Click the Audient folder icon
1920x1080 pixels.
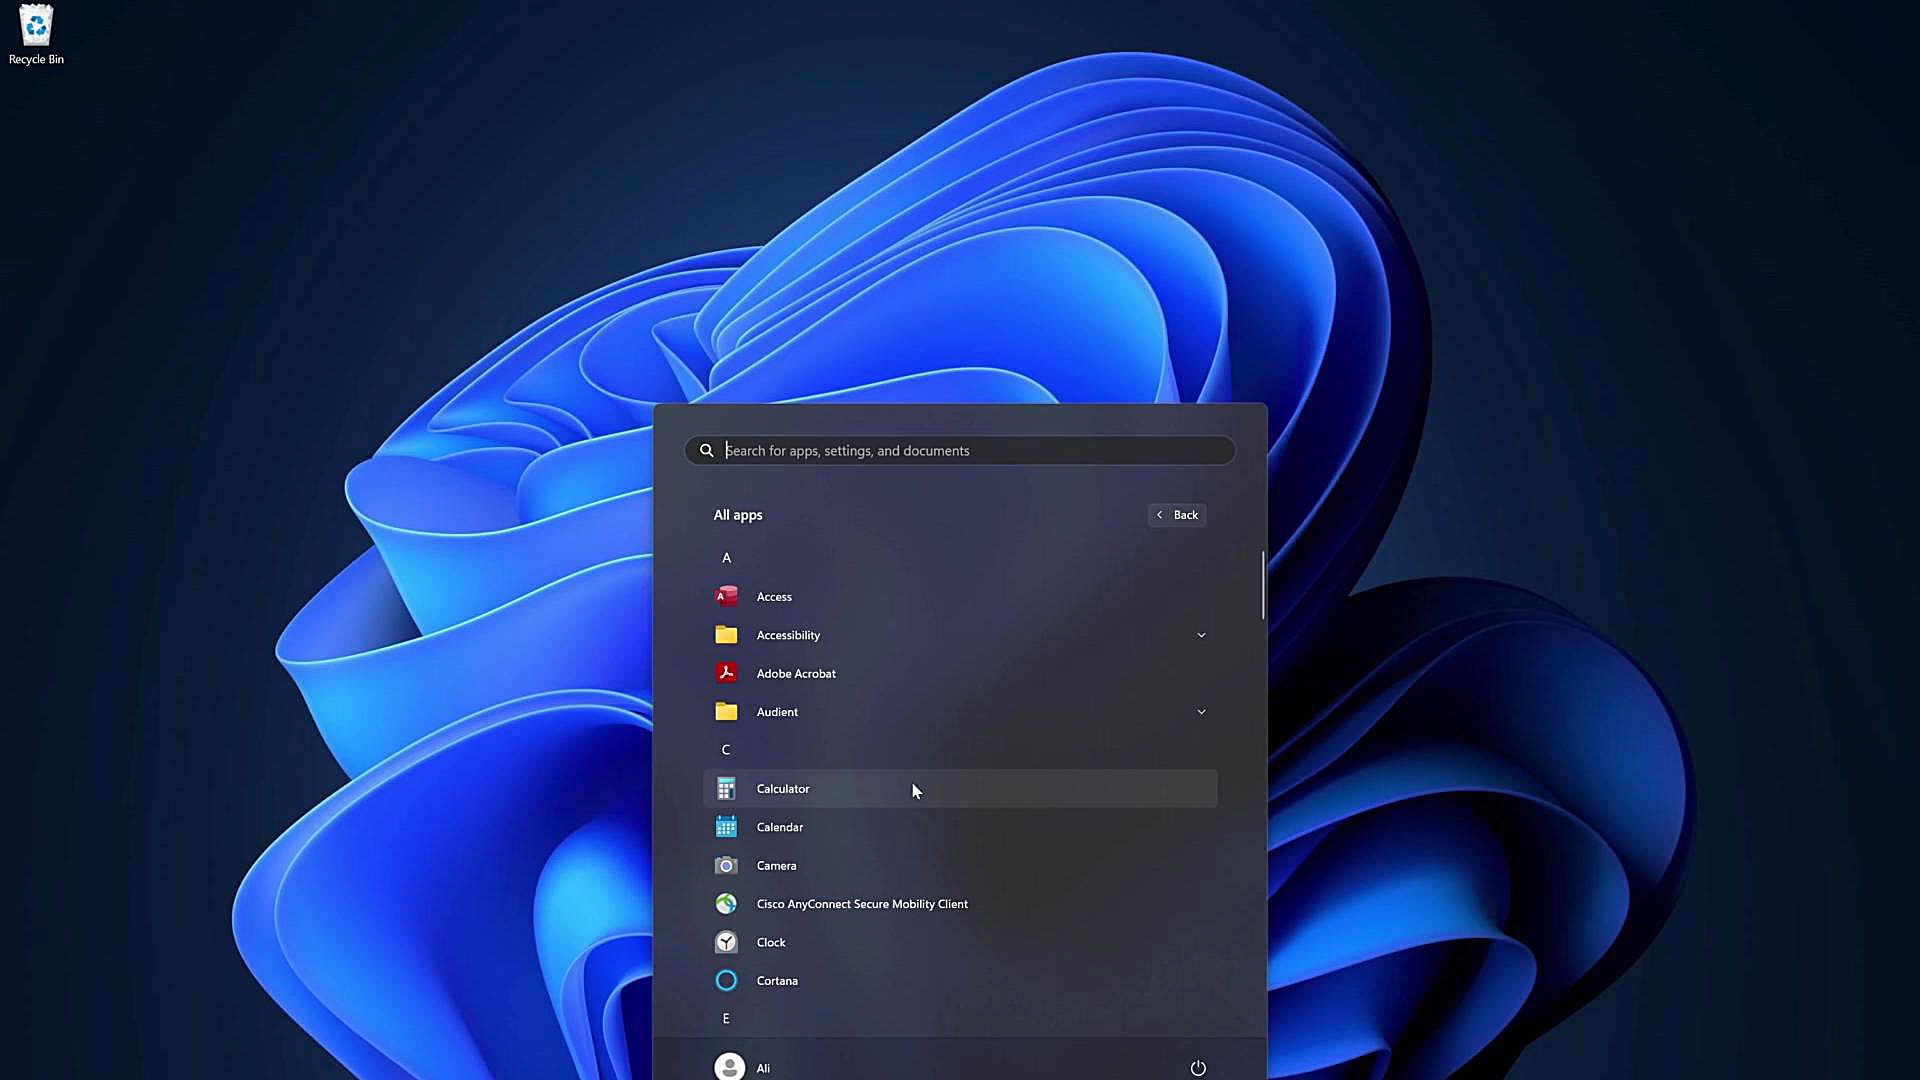pyautogui.click(x=726, y=712)
